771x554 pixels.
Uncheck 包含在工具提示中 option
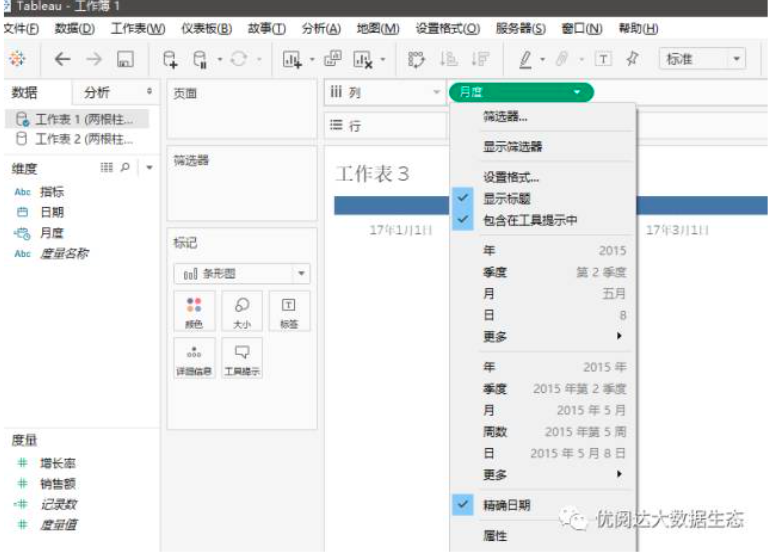click(x=529, y=219)
